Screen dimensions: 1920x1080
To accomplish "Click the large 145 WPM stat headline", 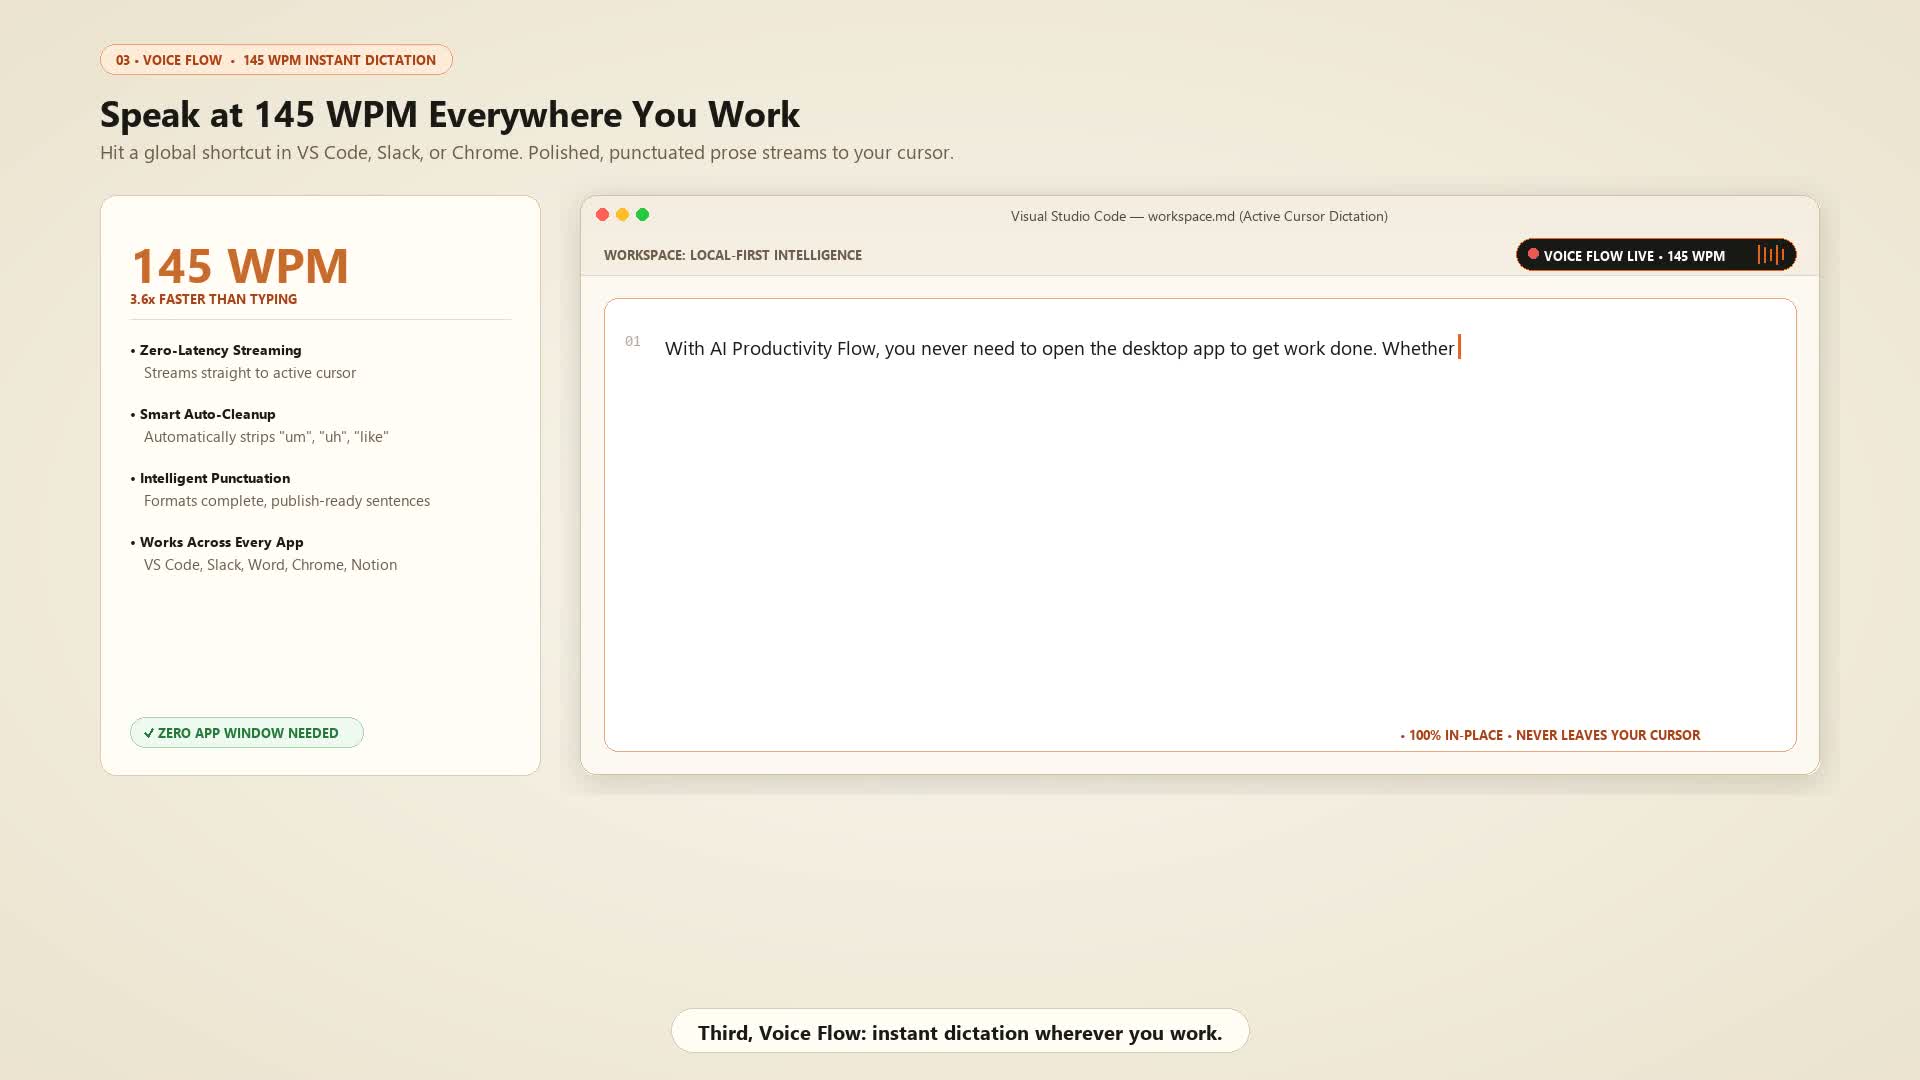I will pos(240,266).
